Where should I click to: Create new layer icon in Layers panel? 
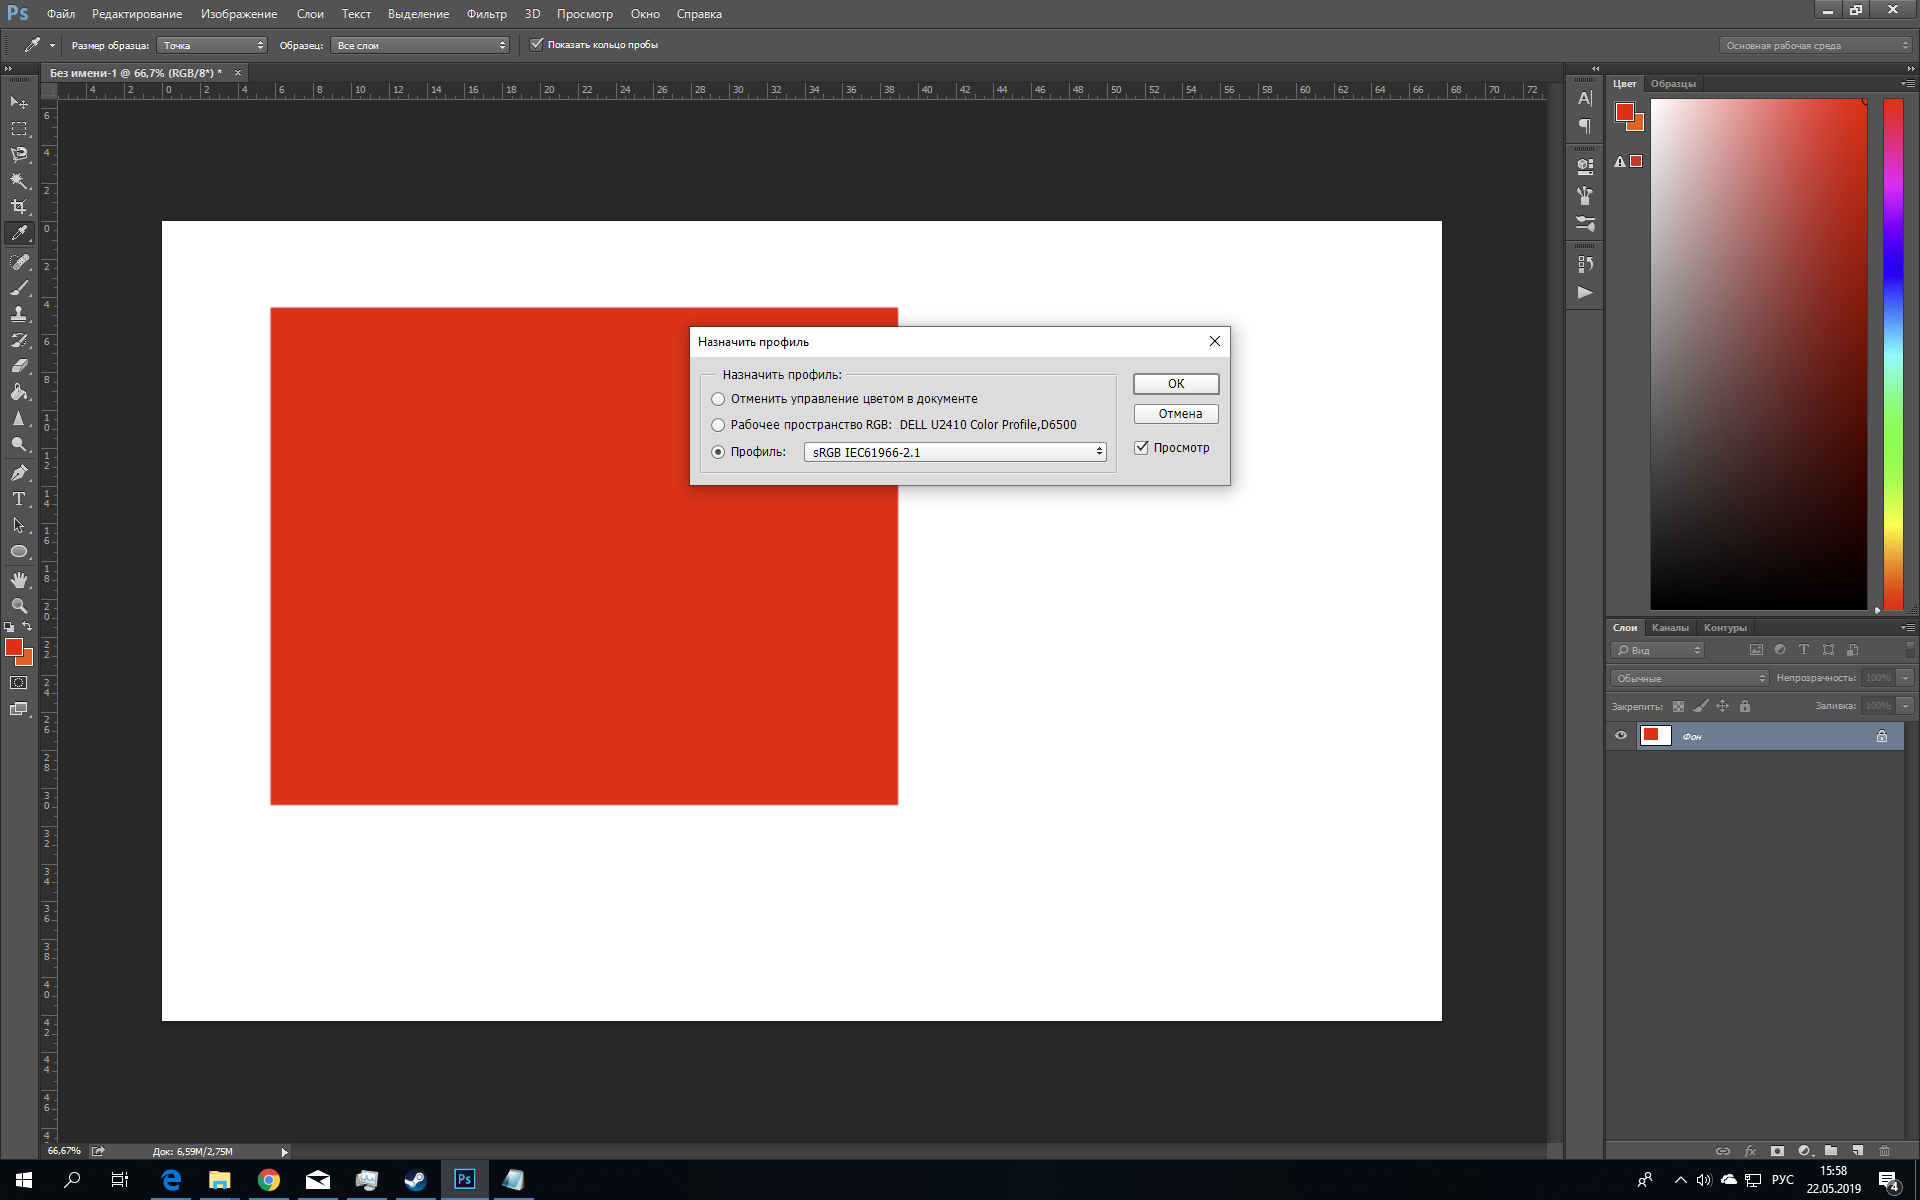1858,1151
